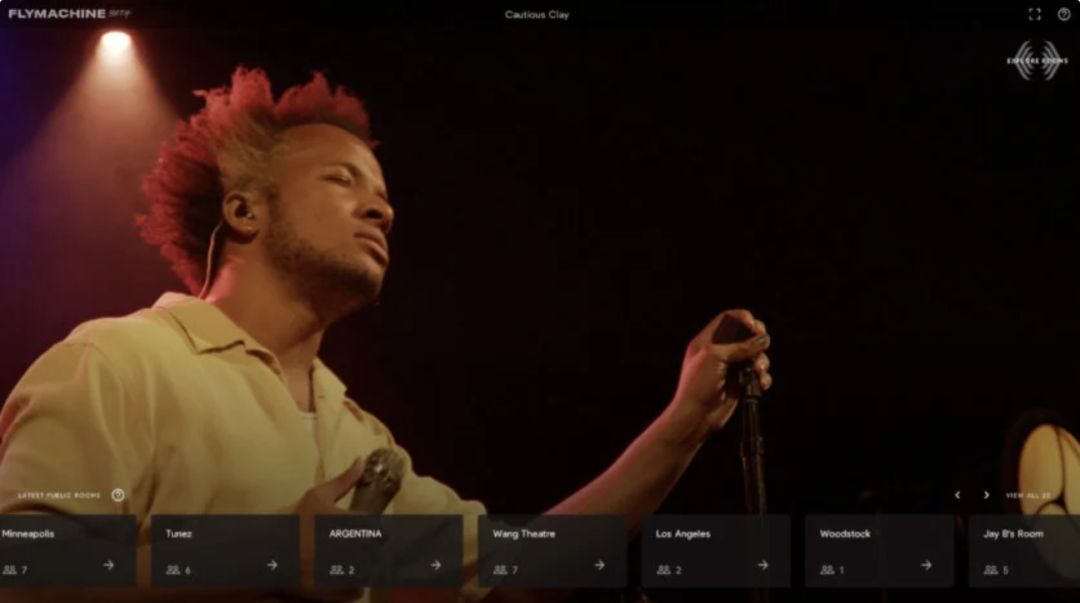
Task: Click the ARGENTINA room name
Action: (355, 533)
